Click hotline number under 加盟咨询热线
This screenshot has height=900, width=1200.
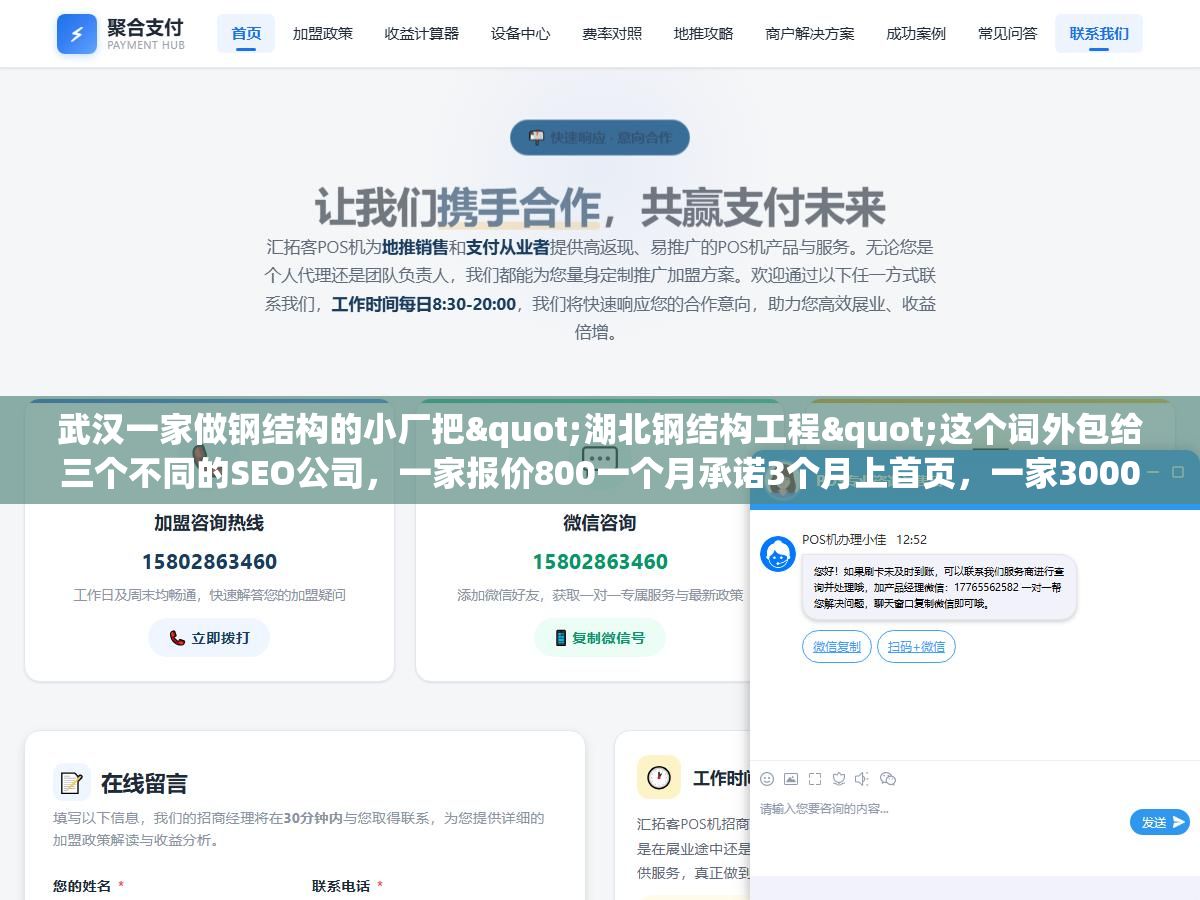pyautogui.click(x=209, y=562)
